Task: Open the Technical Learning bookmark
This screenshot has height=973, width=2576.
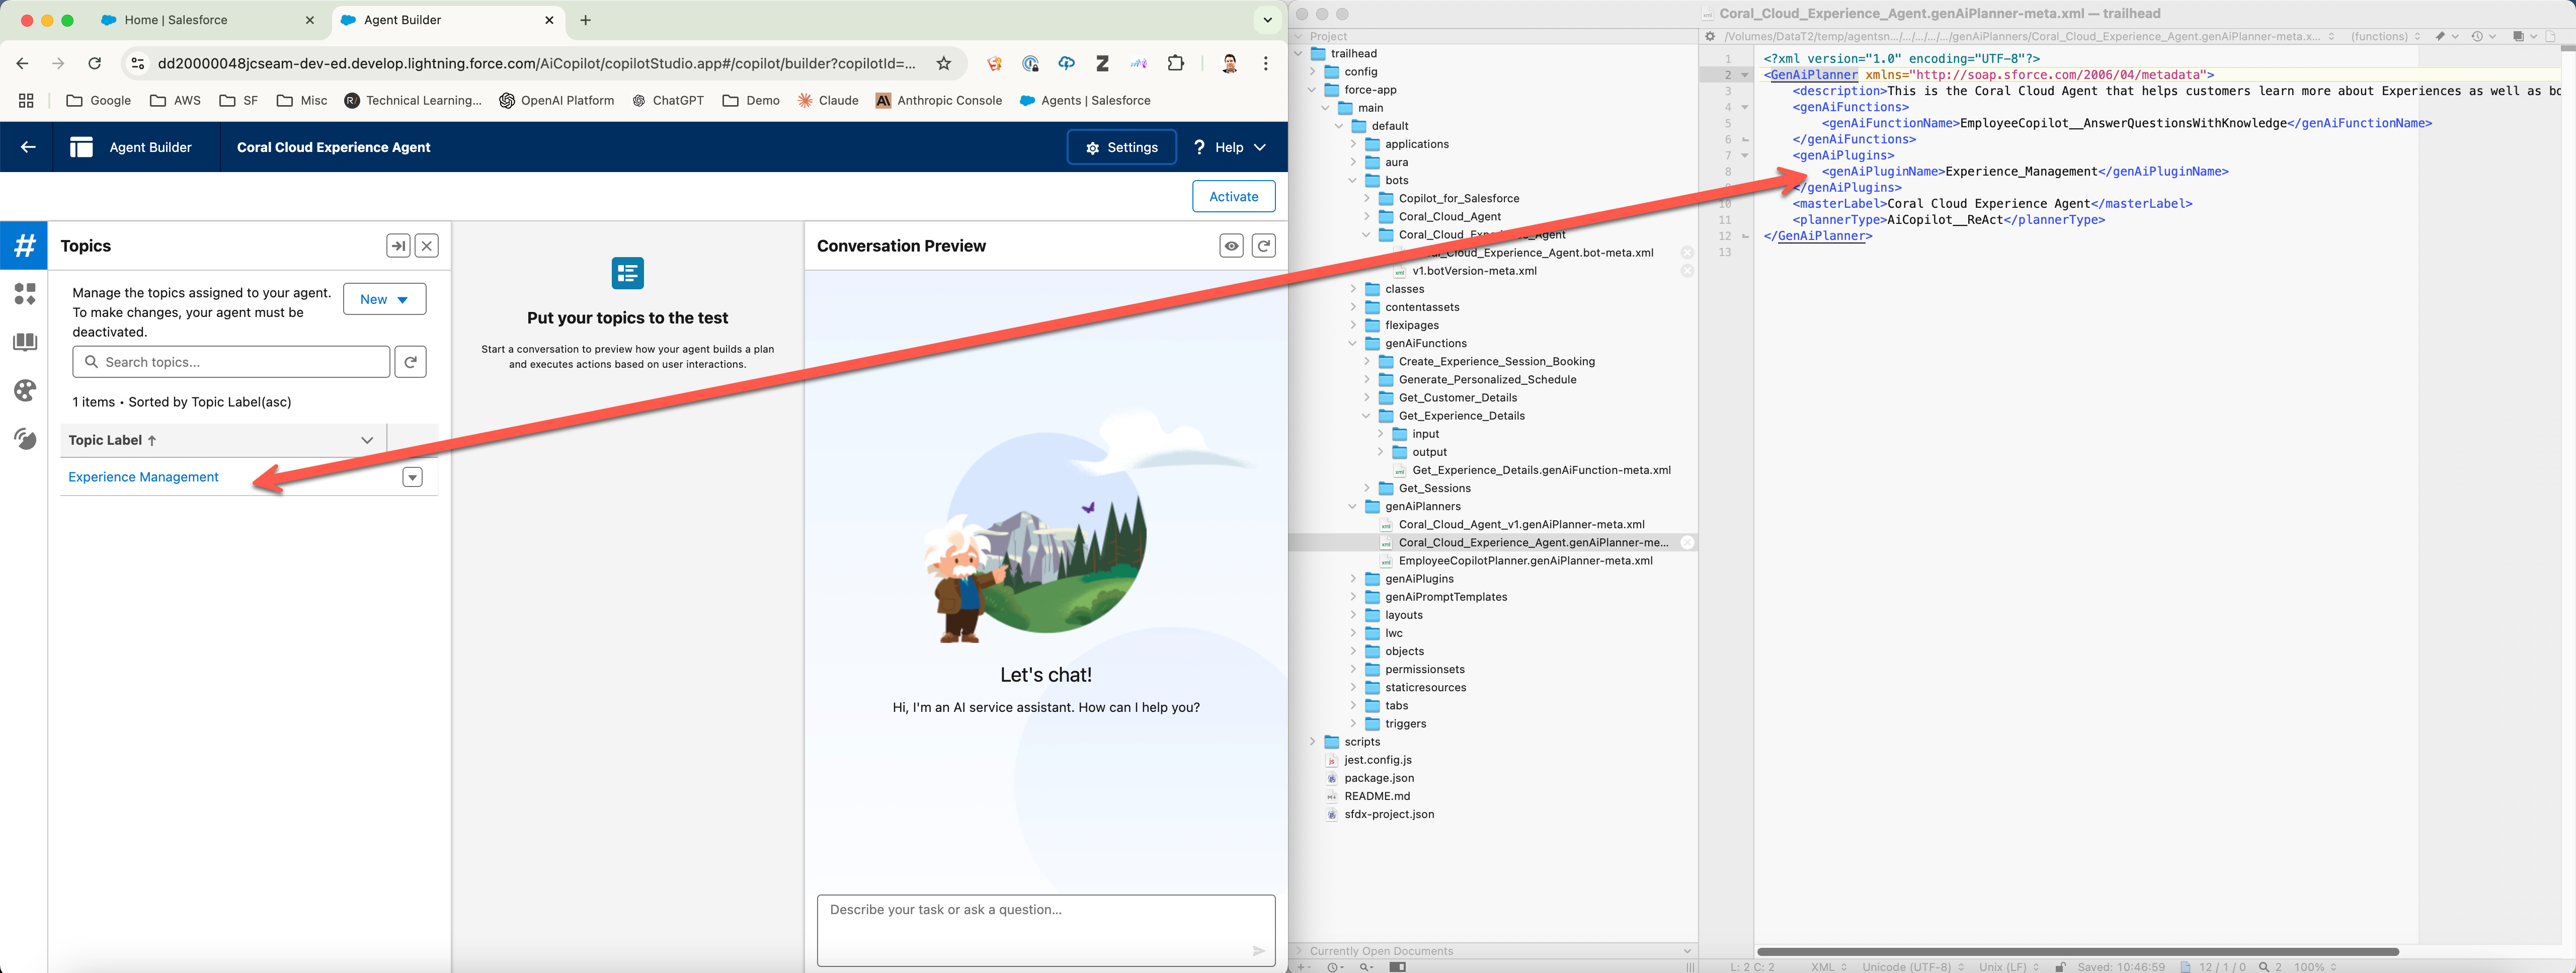Action: pyautogui.click(x=412, y=100)
